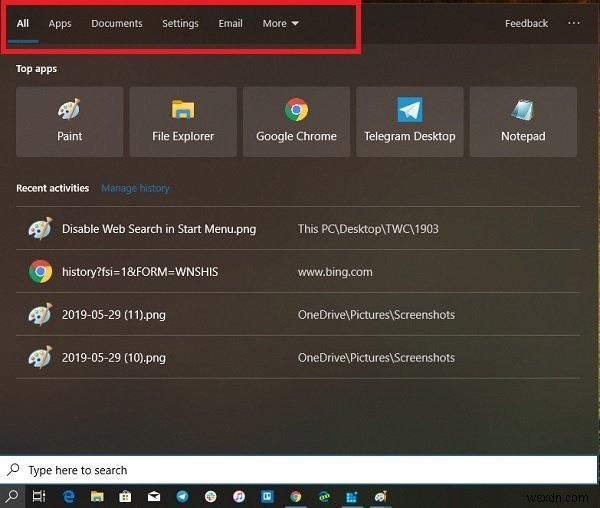Click the Chrome icon beside the bing history entry
Screen dimensions: 600x508
click(40, 272)
